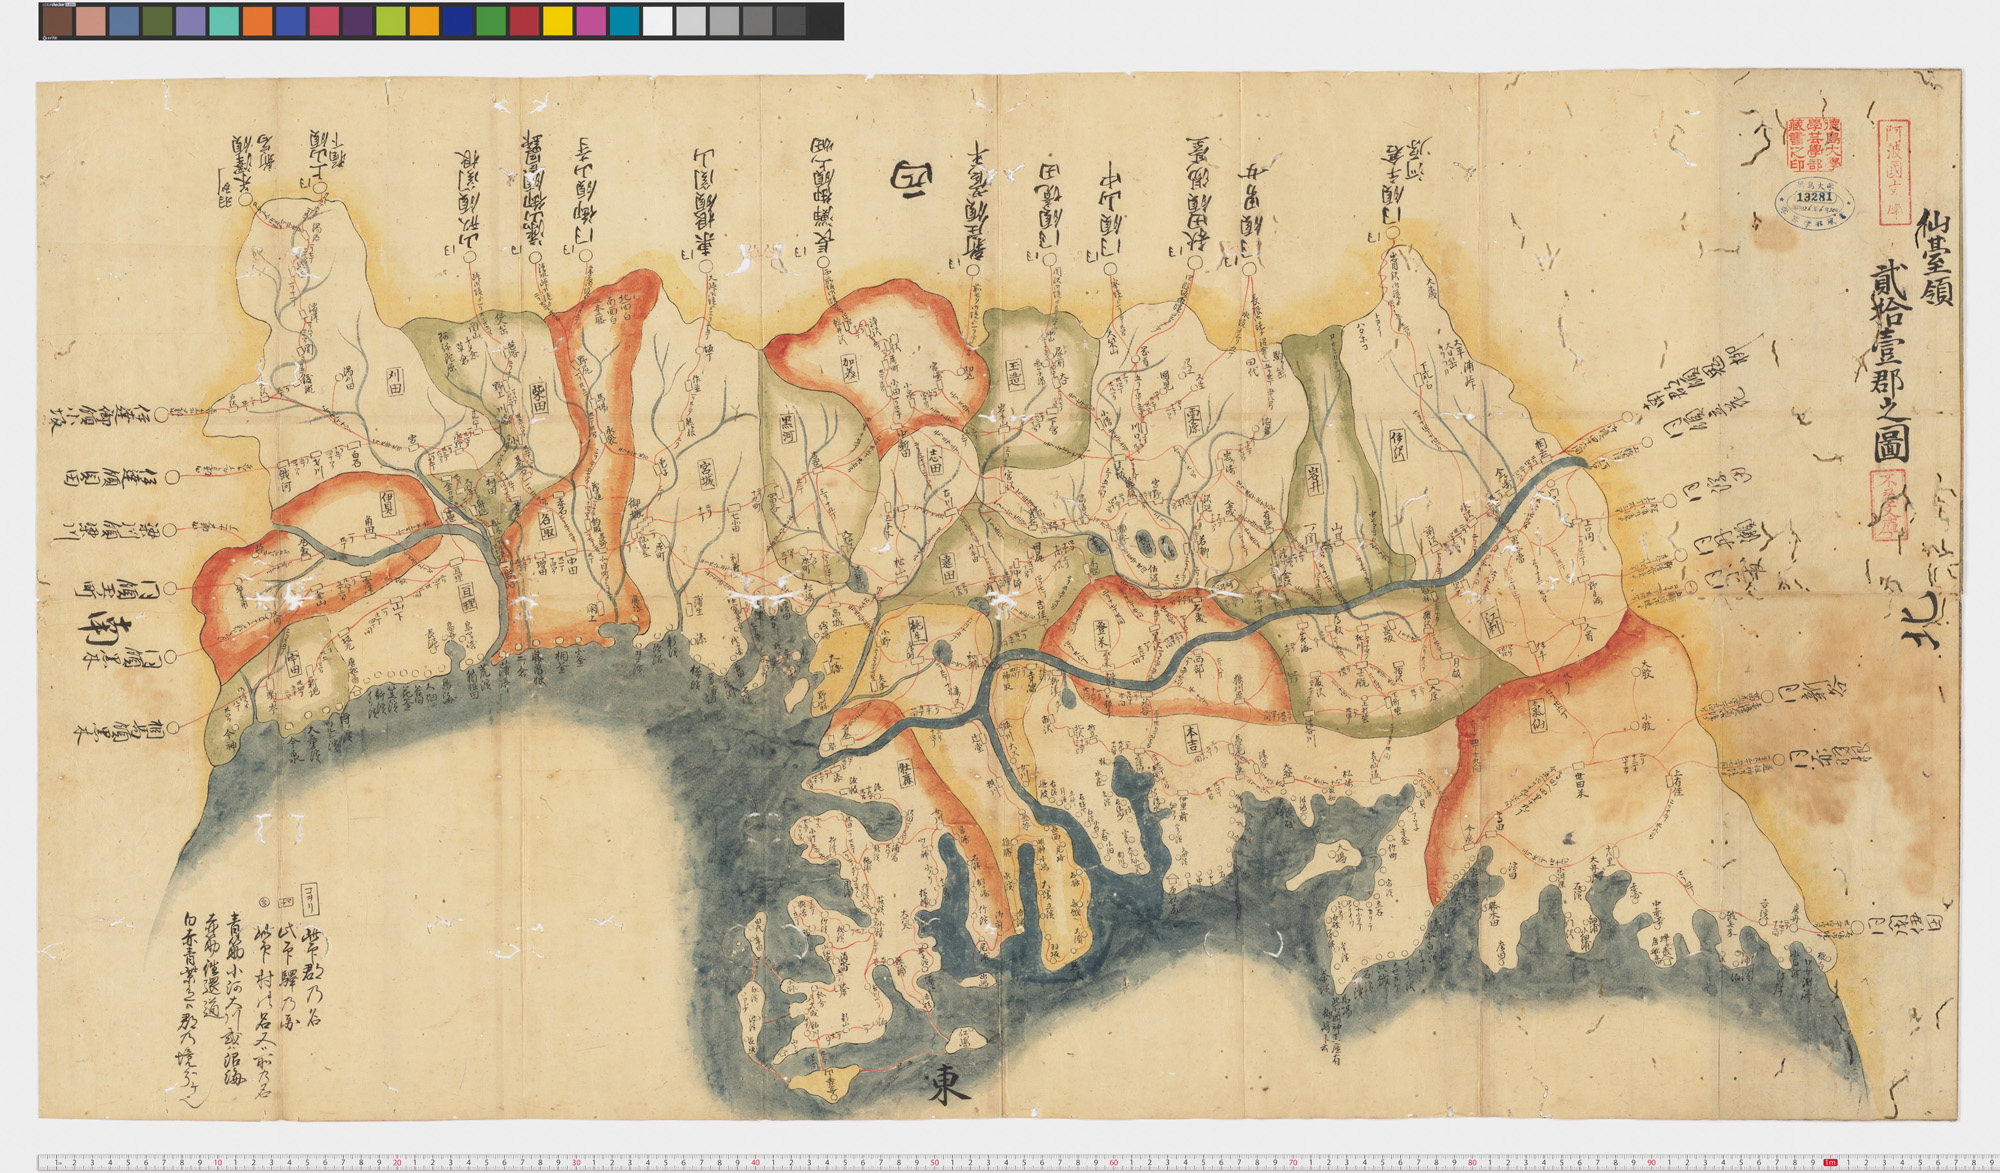Image resolution: width=2000 pixels, height=1173 pixels.
Task: Click the lime green color patch
Action: [x=391, y=21]
